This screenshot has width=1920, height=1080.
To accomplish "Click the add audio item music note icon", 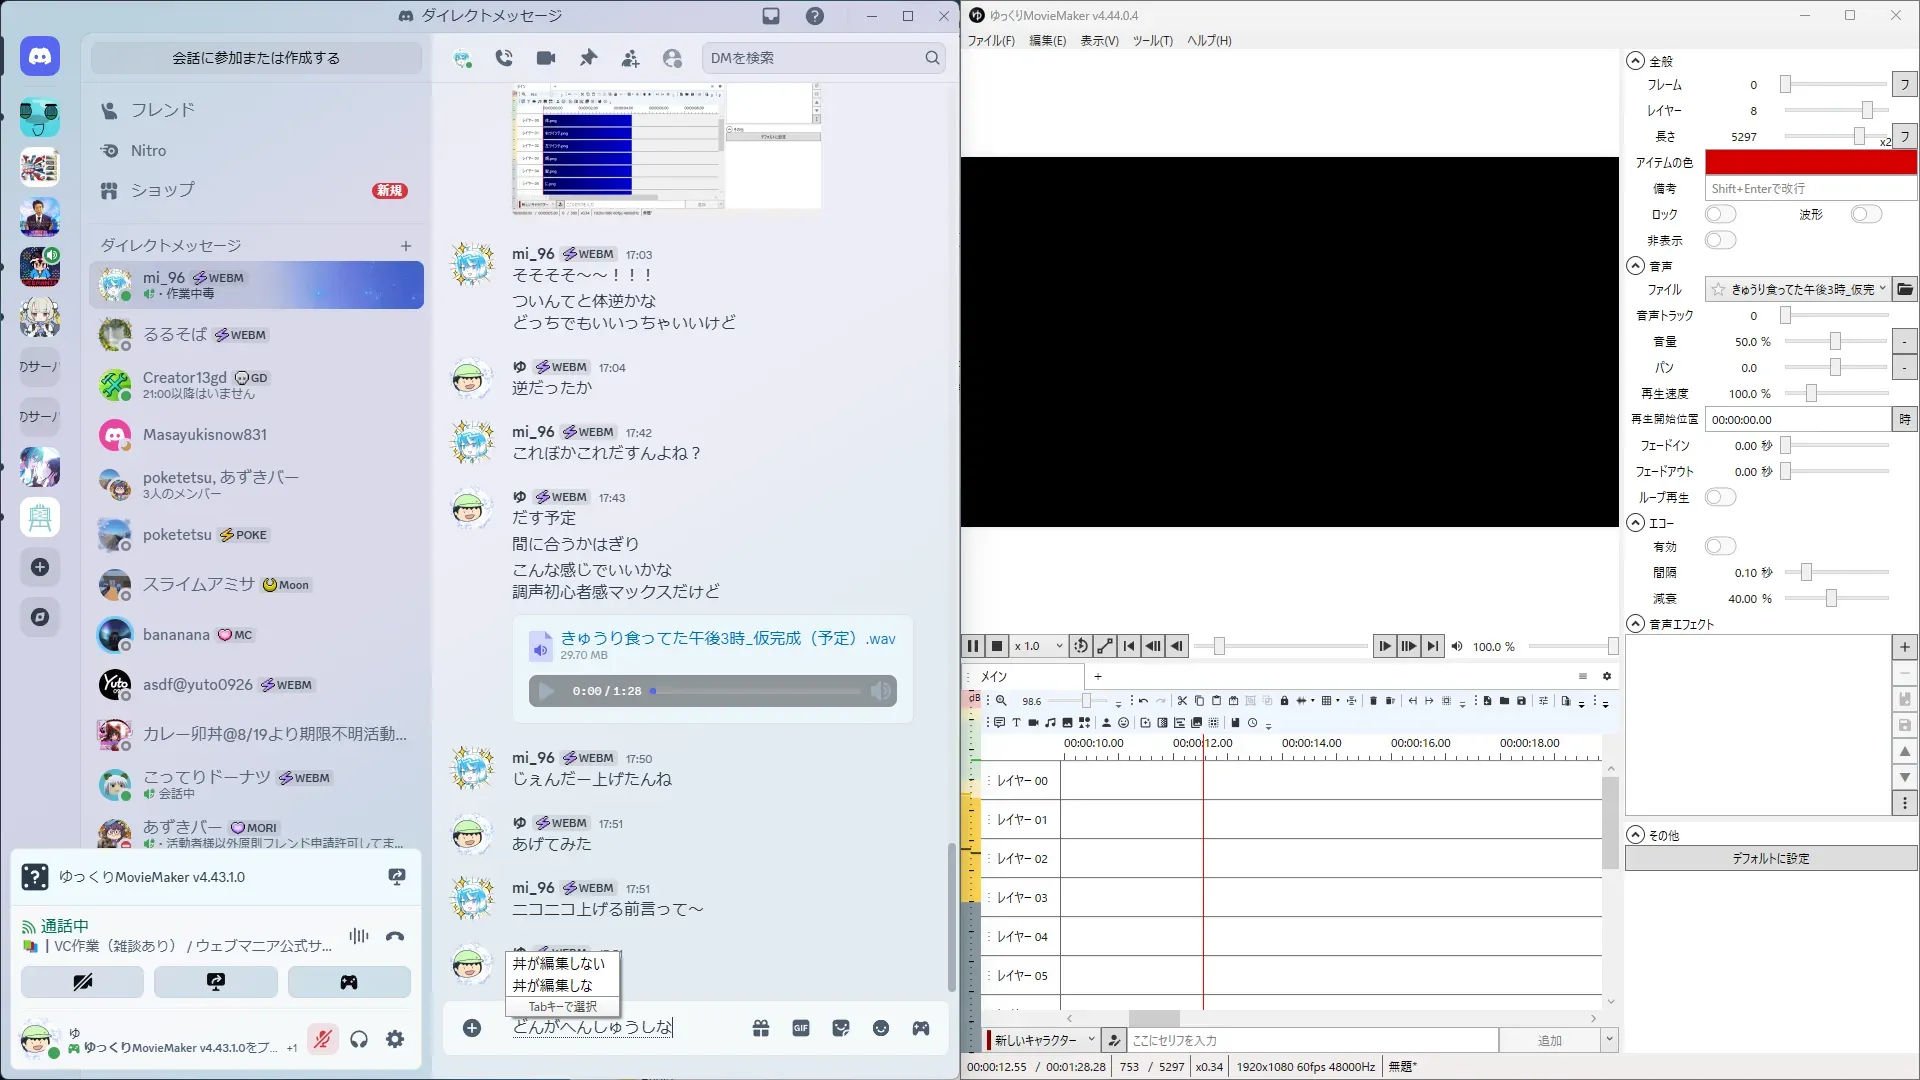I will tap(1050, 723).
